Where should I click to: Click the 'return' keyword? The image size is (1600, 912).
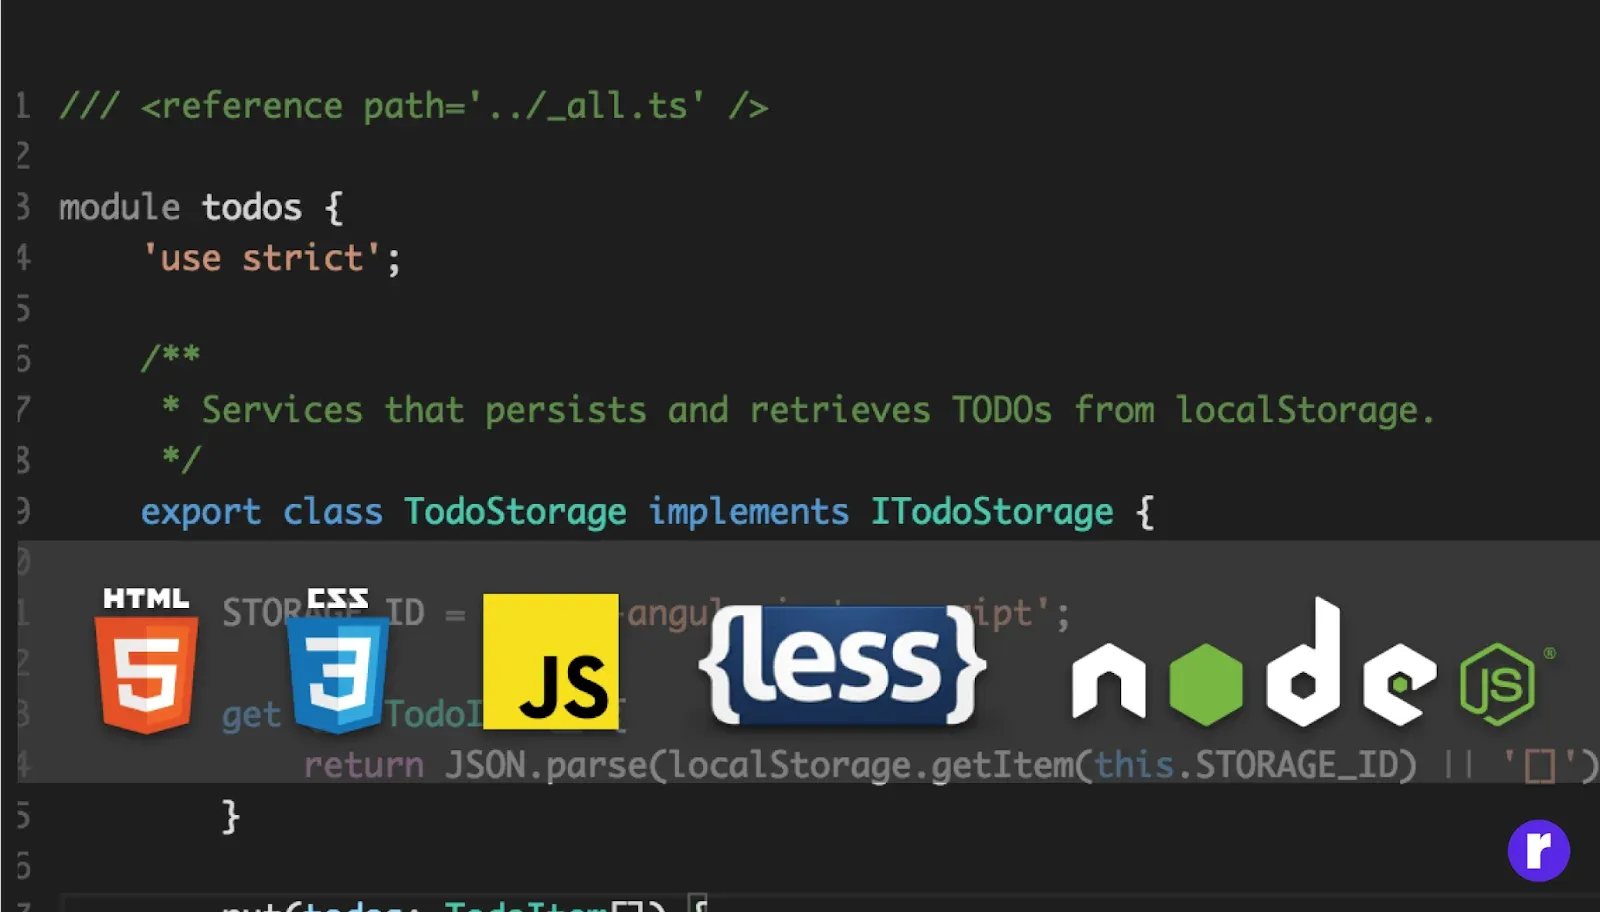(x=363, y=766)
